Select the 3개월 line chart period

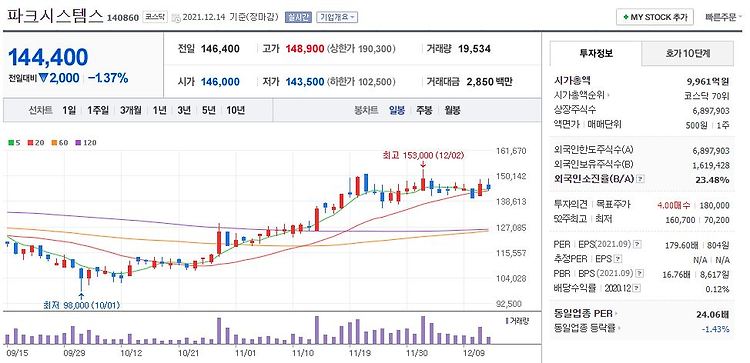tap(131, 110)
